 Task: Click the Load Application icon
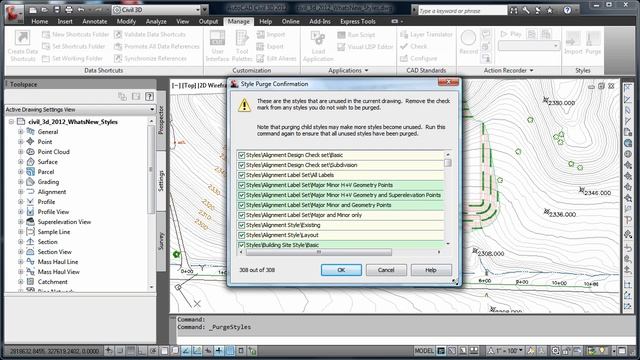318,38
